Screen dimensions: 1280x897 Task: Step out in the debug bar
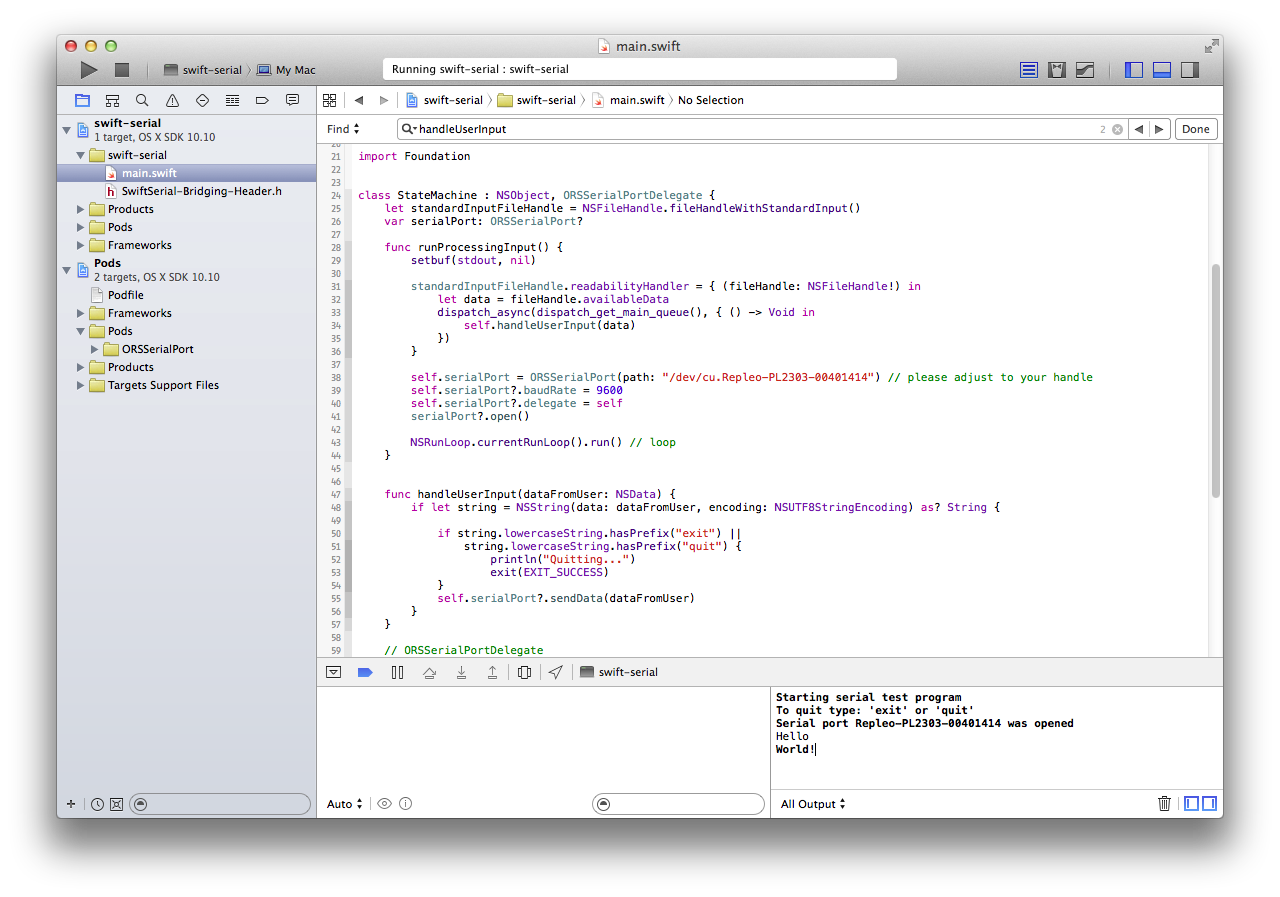pyautogui.click(x=492, y=672)
